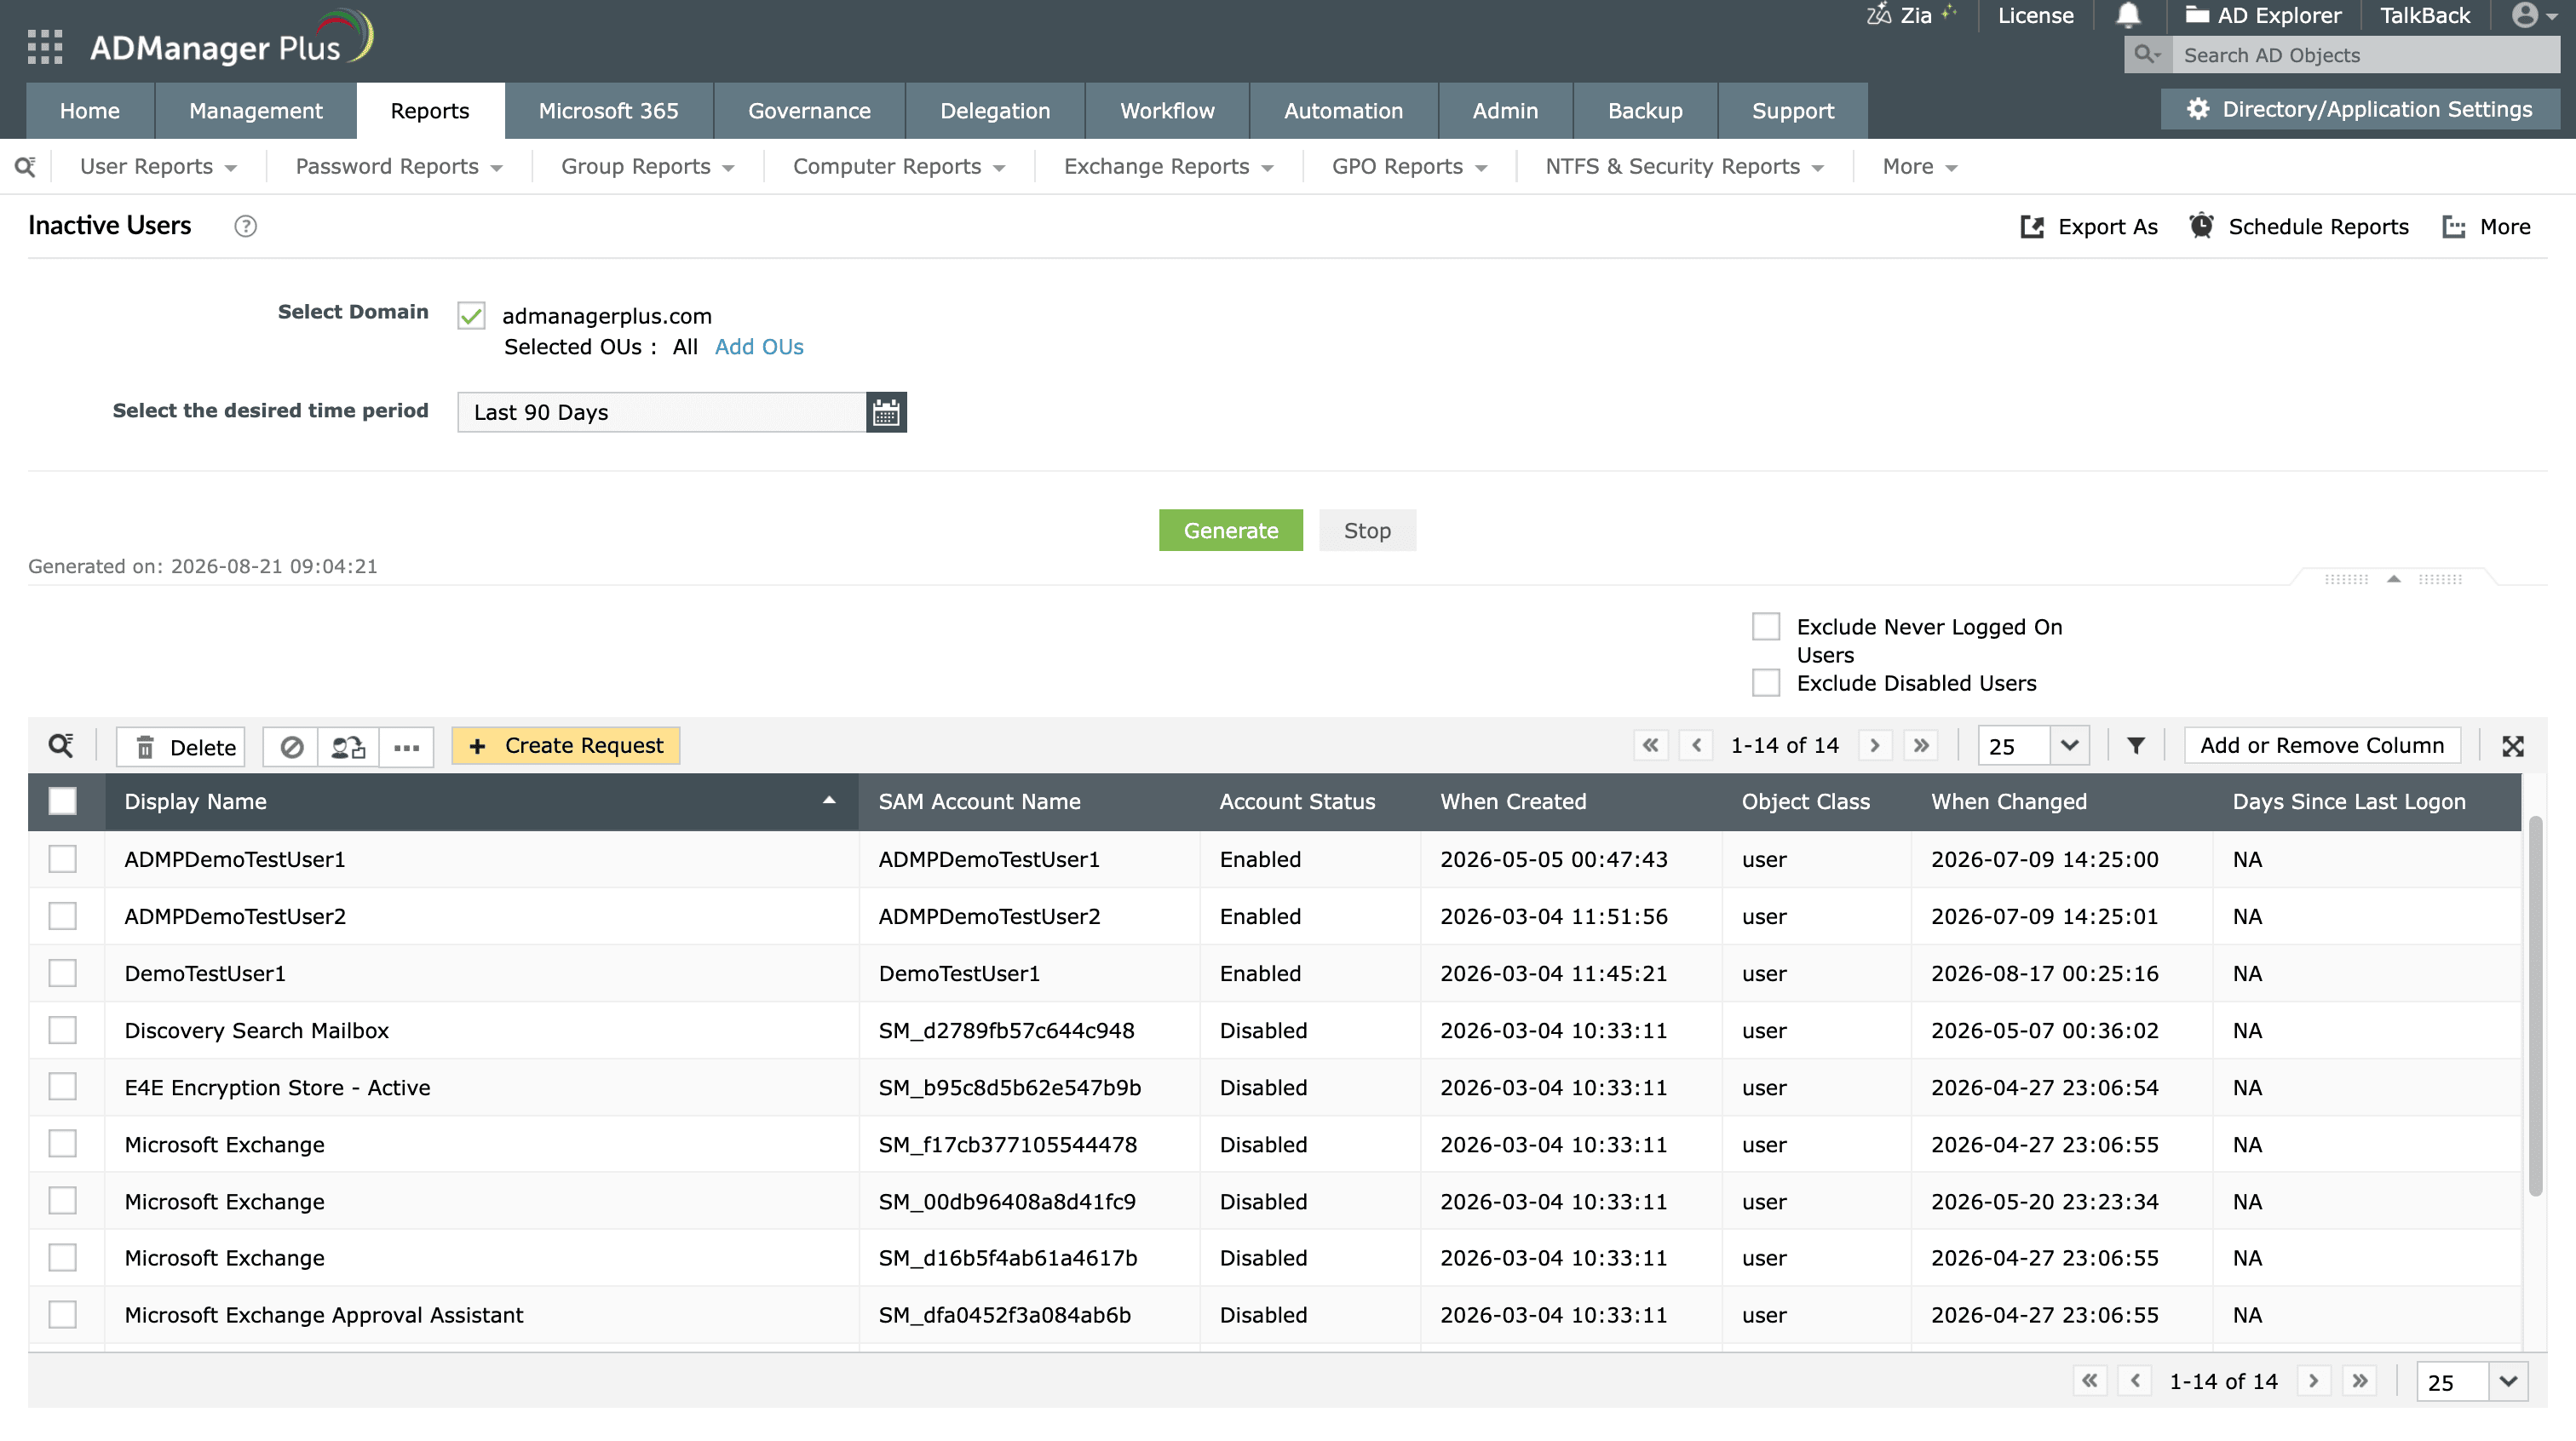This screenshot has height=1441, width=2576.
Task: Click the AD object search magnifier icon
Action: coord(2147,55)
